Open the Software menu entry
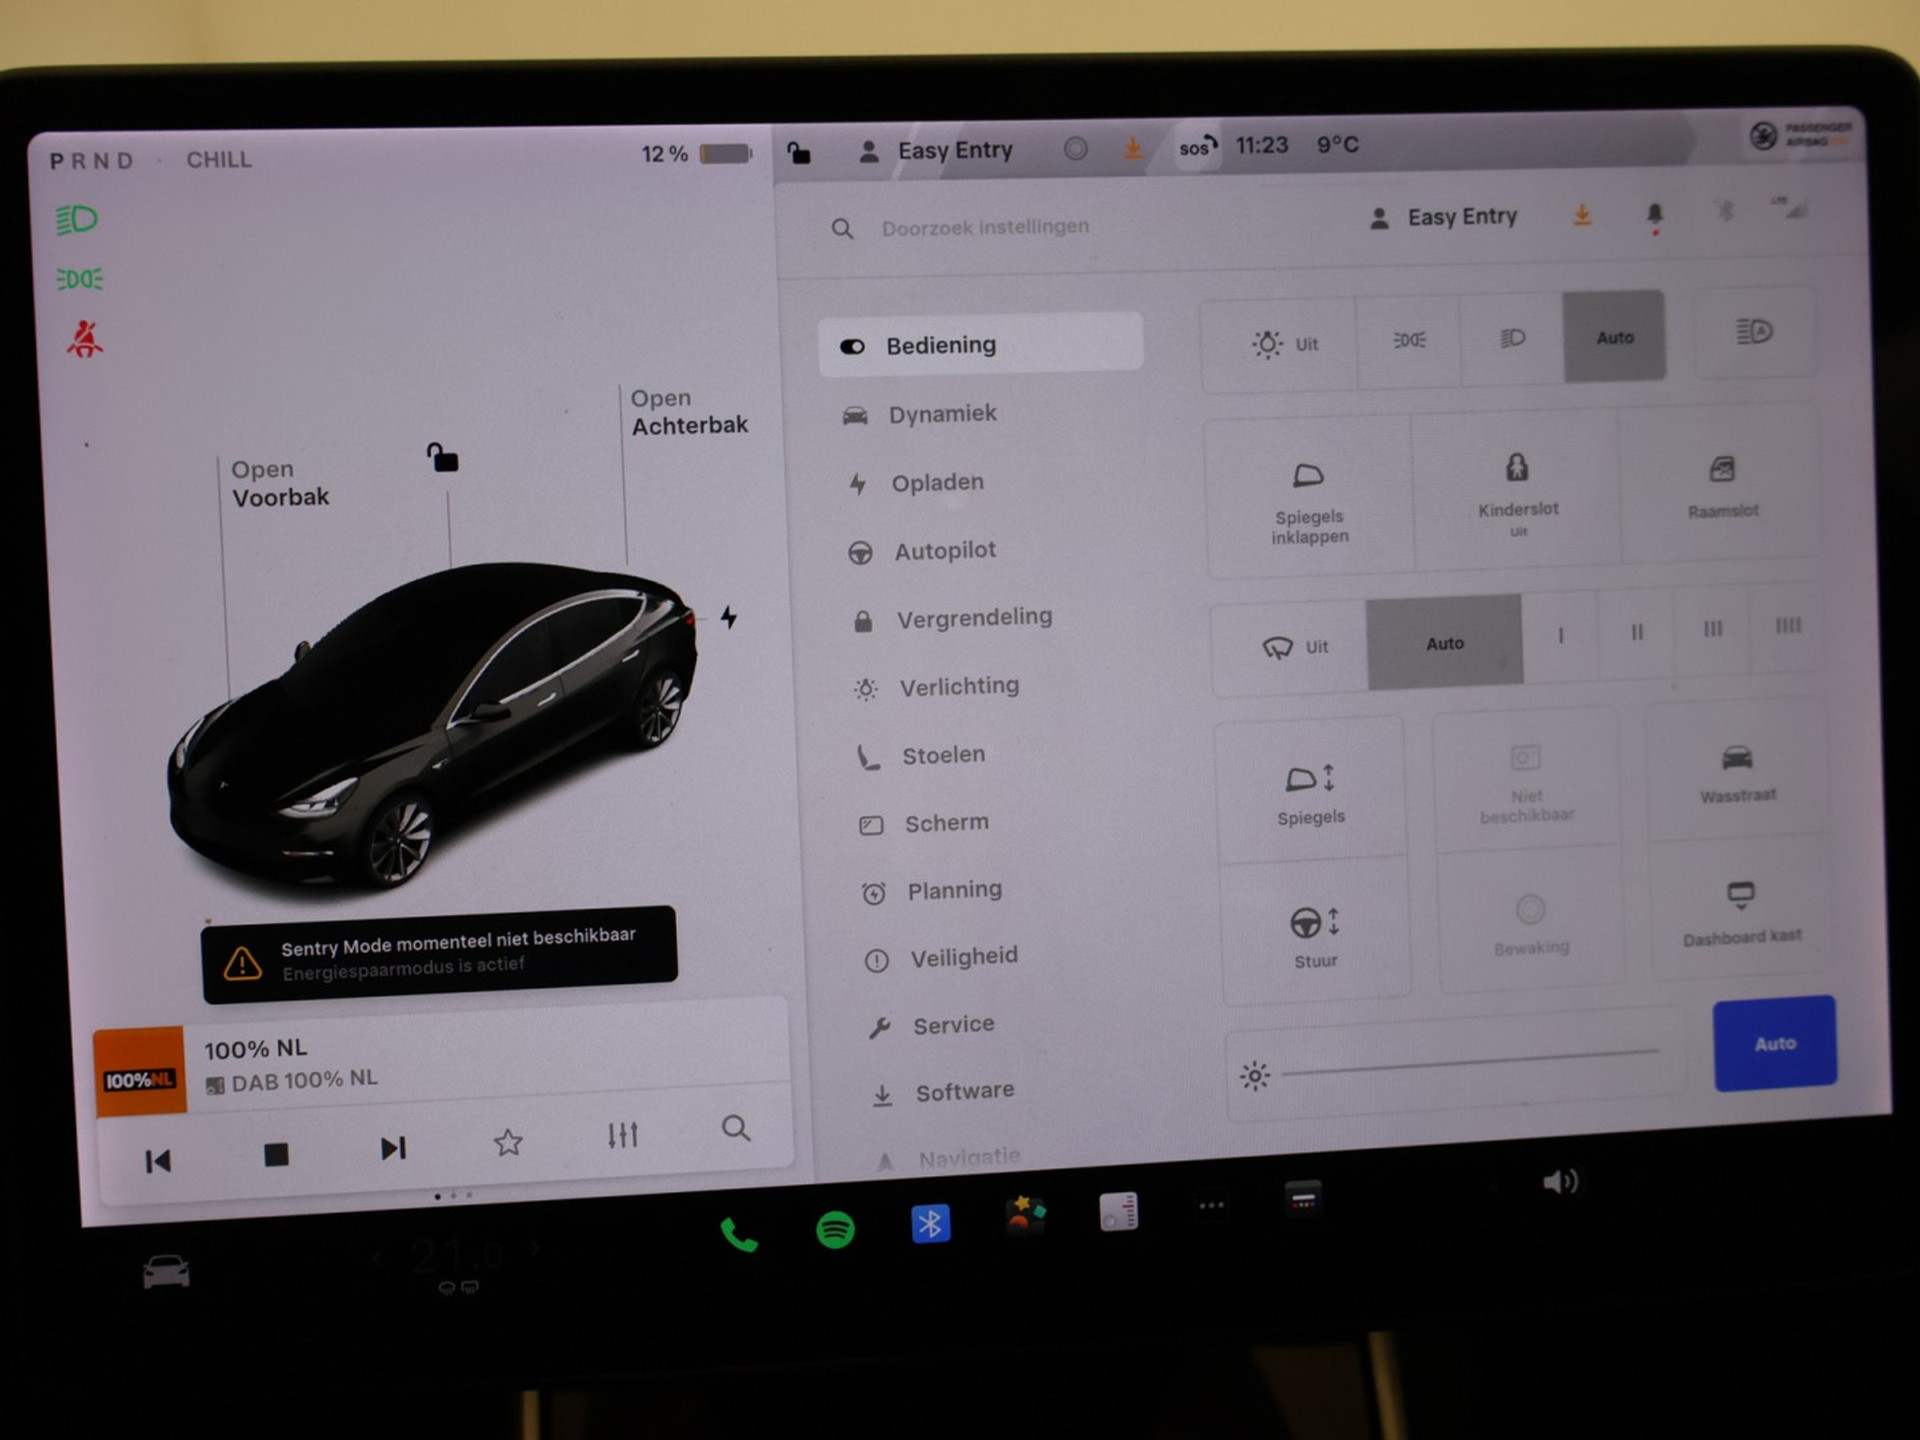Screen dimensions: 1920x1440 pyautogui.click(x=963, y=1092)
